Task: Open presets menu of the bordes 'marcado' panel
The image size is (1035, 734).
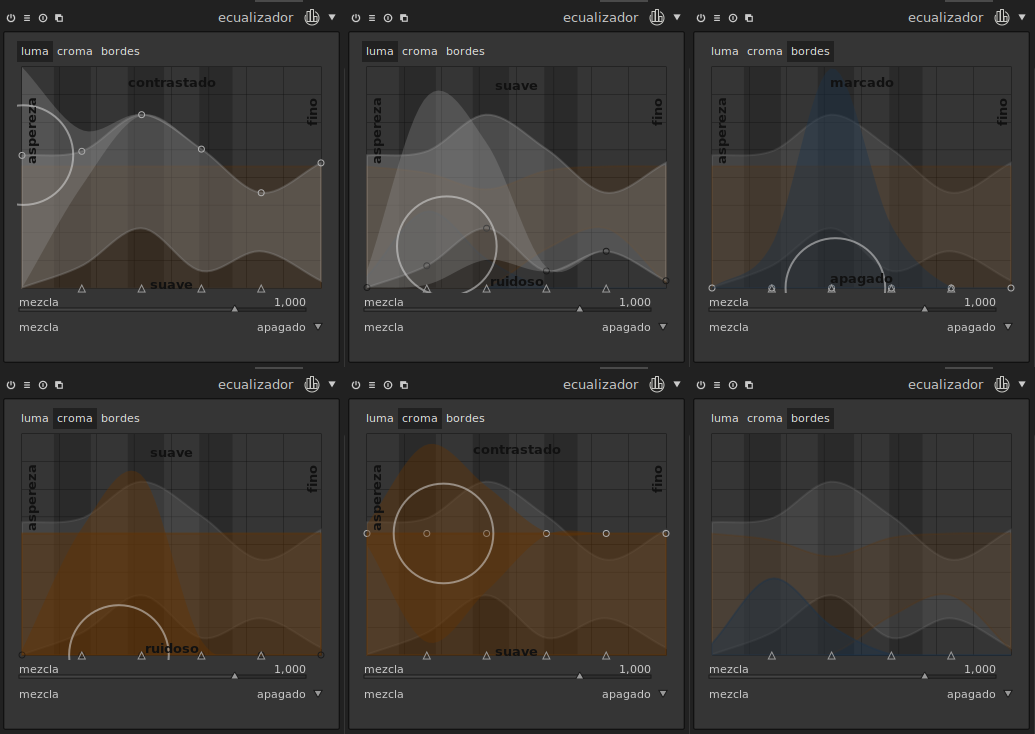Action: (x=717, y=18)
